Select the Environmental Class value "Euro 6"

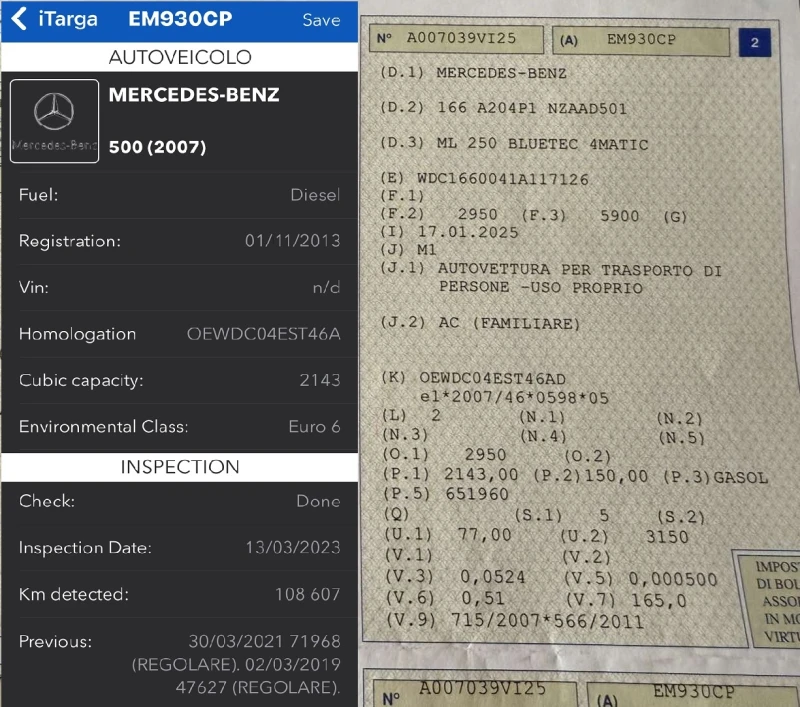(x=314, y=426)
